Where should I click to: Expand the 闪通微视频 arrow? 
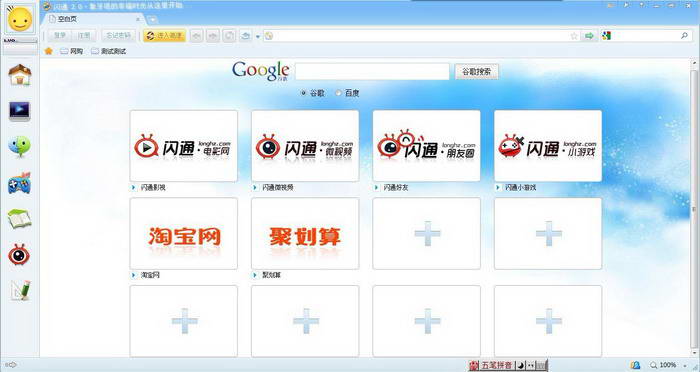click(255, 188)
